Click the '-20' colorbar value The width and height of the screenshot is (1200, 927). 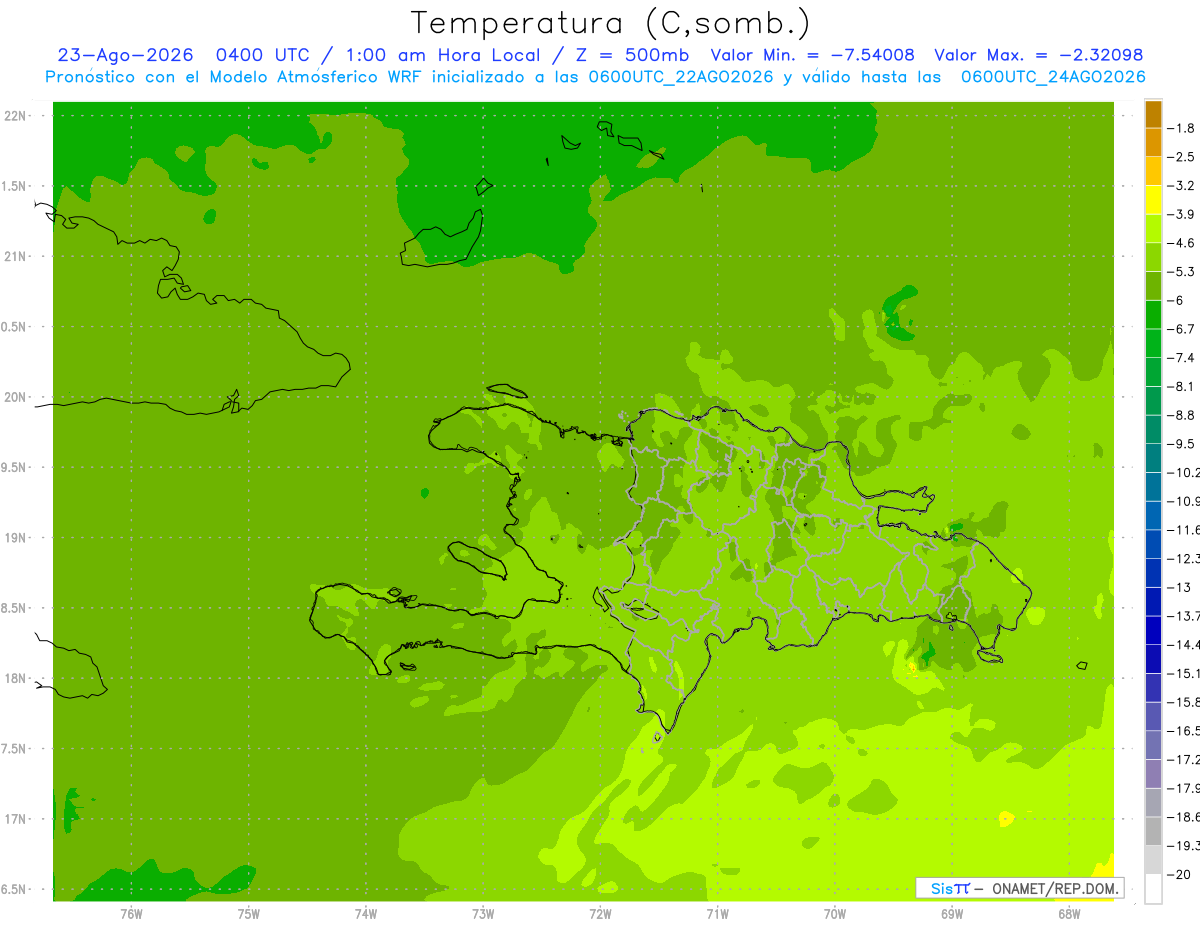point(1178,875)
